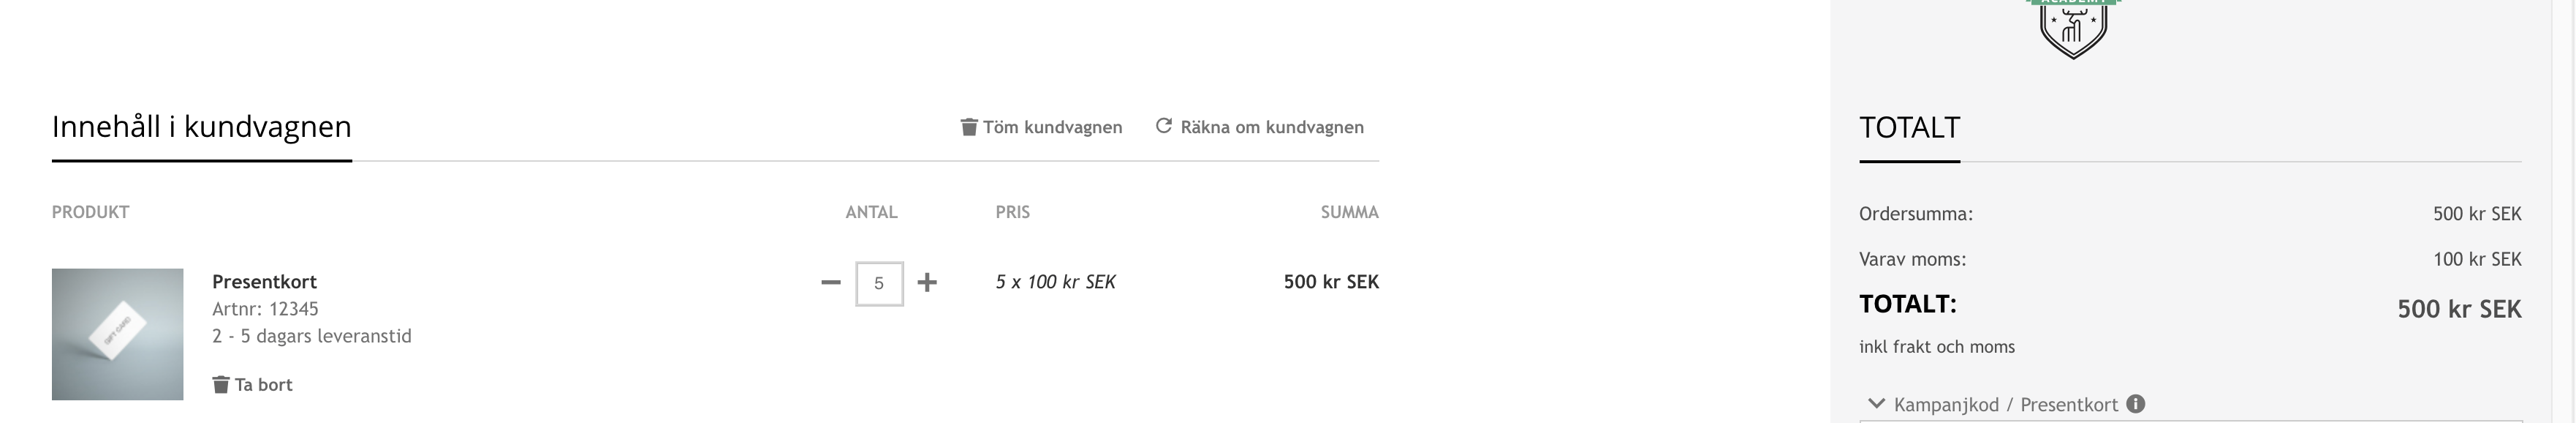Increase quantity with the plus icon
This screenshot has width=2576, height=423.
(927, 283)
